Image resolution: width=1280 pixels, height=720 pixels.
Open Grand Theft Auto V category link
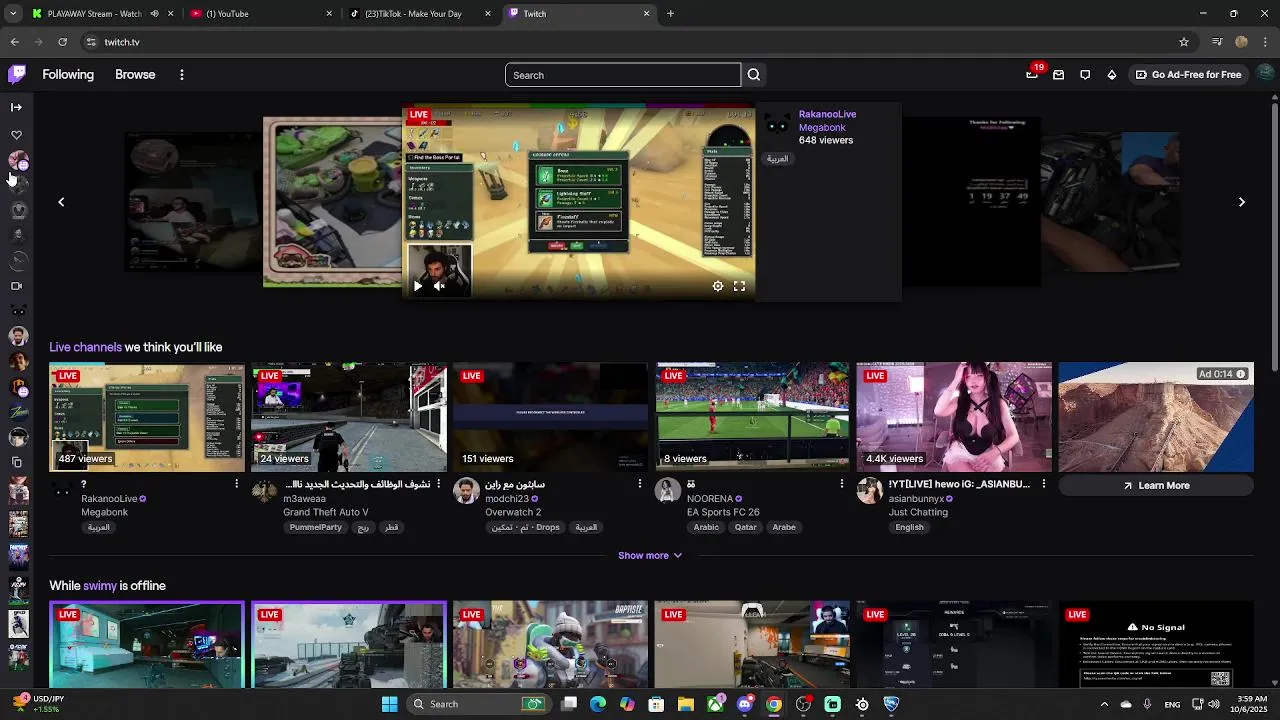326,512
